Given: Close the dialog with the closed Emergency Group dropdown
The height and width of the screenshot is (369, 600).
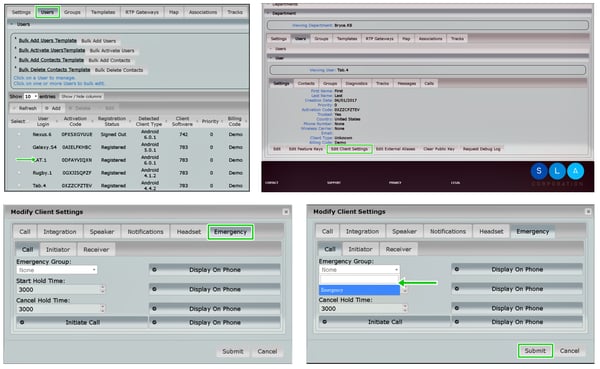Looking at the screenshot, I should [x=286, y=212].
